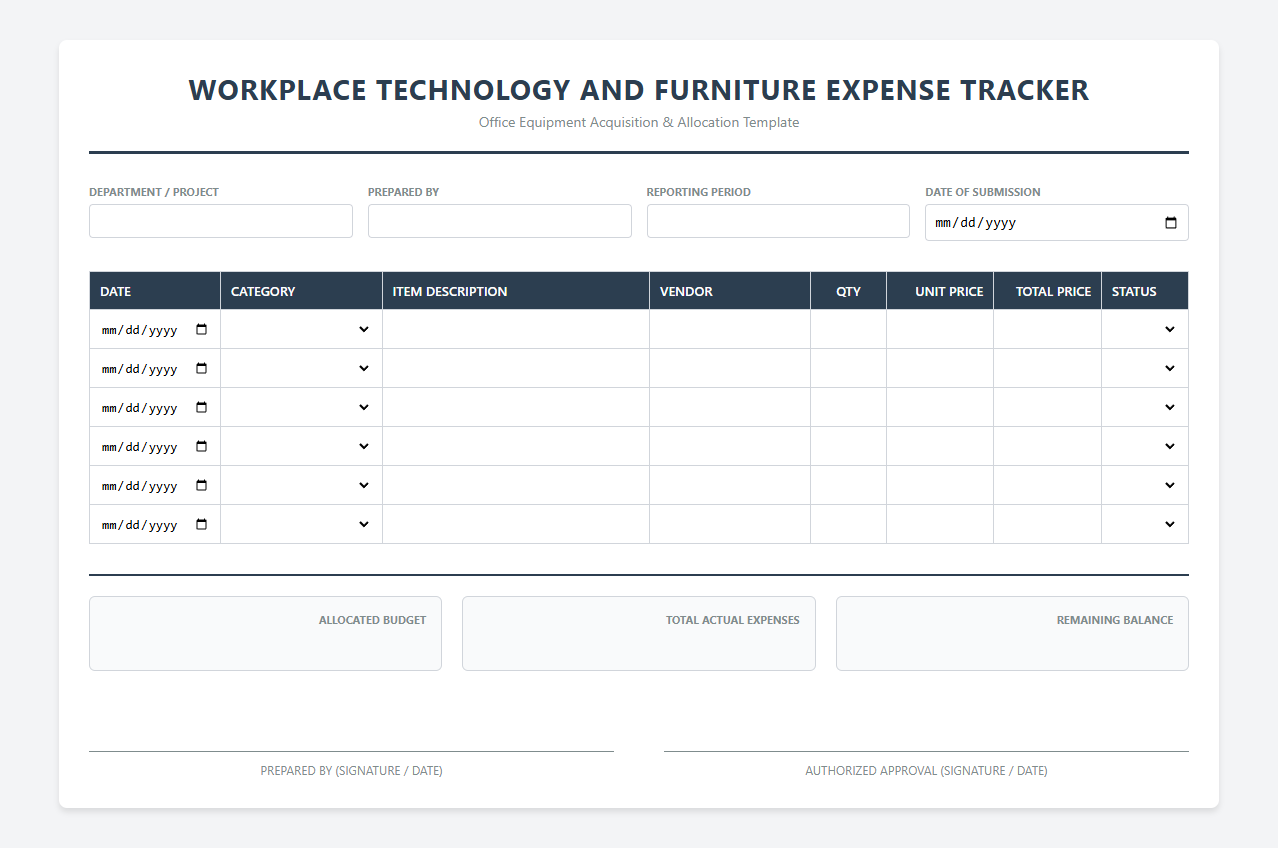Select Total Price cell in fifth row
1278x848 pixels.
point(1047,485)
